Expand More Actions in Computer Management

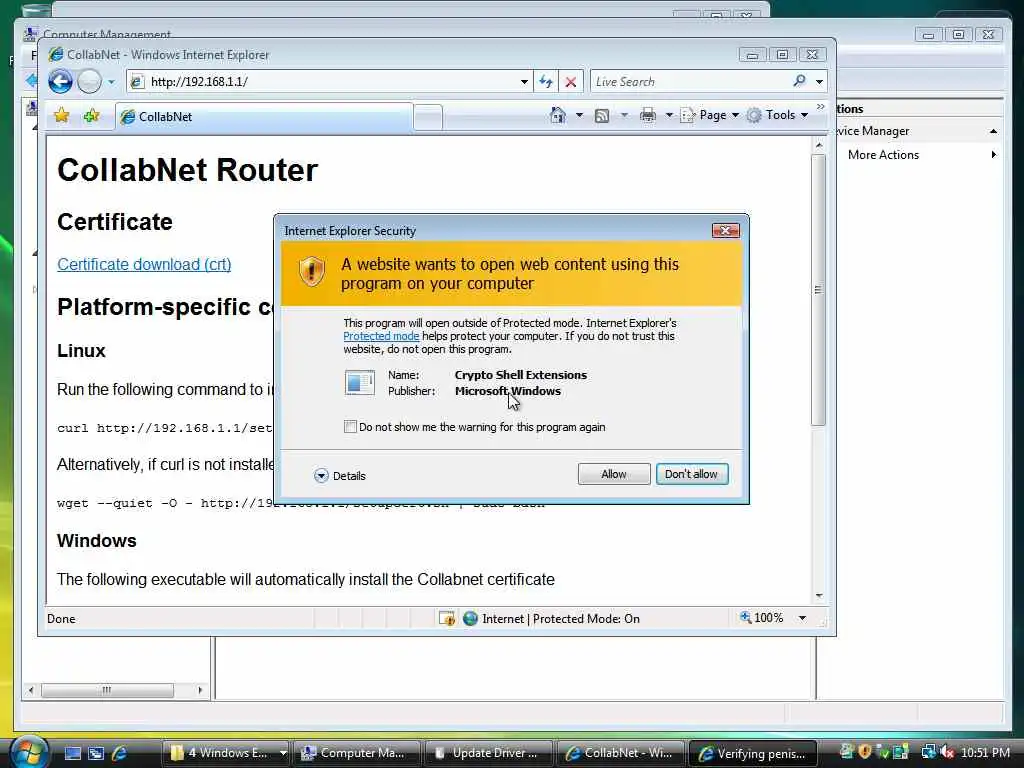click(922, 155)
